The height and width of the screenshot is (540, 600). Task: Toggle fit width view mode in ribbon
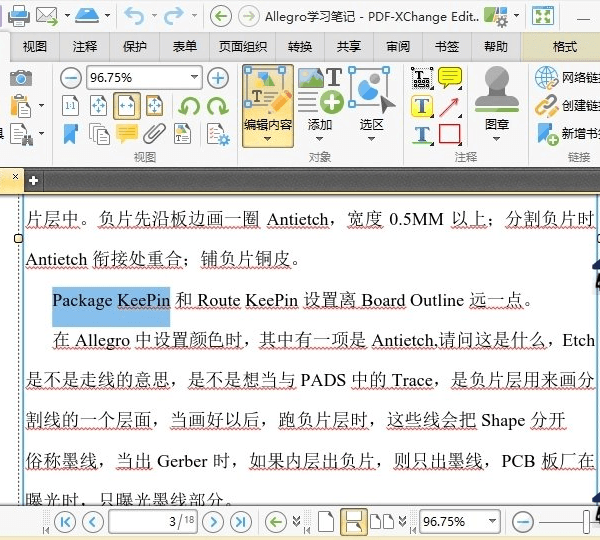tap(127, 106)
